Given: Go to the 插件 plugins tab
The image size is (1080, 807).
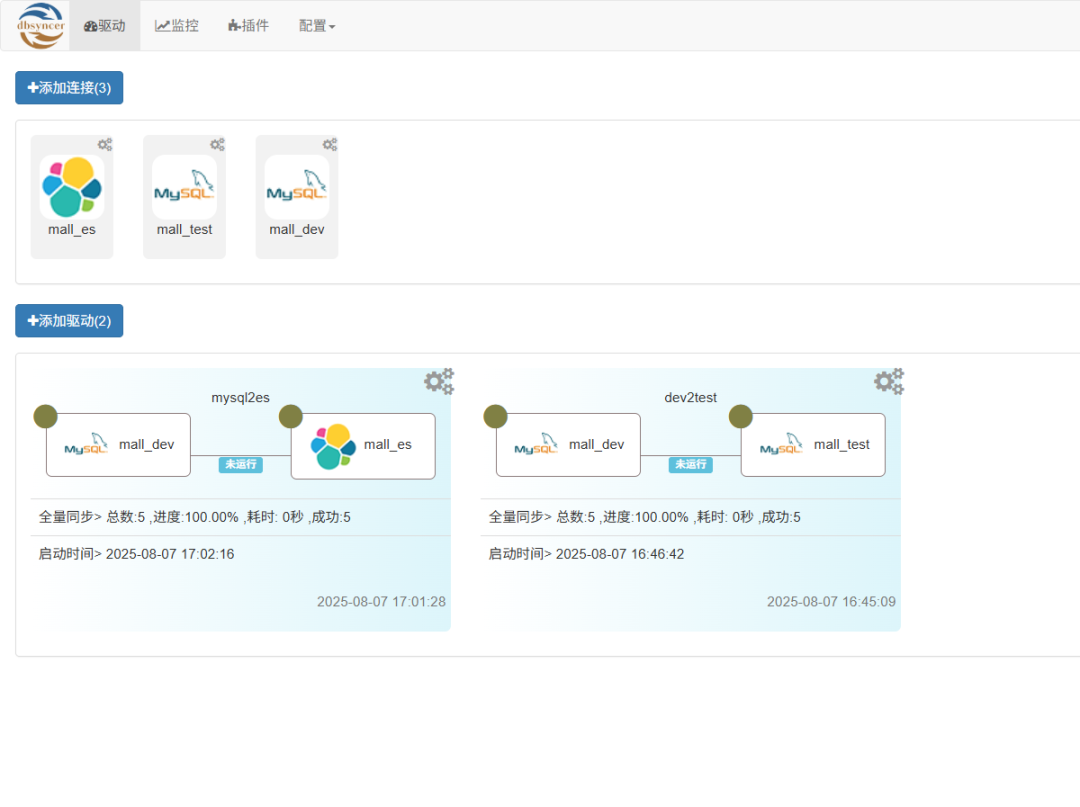Looking at the screenshot, I should point(248,26).
